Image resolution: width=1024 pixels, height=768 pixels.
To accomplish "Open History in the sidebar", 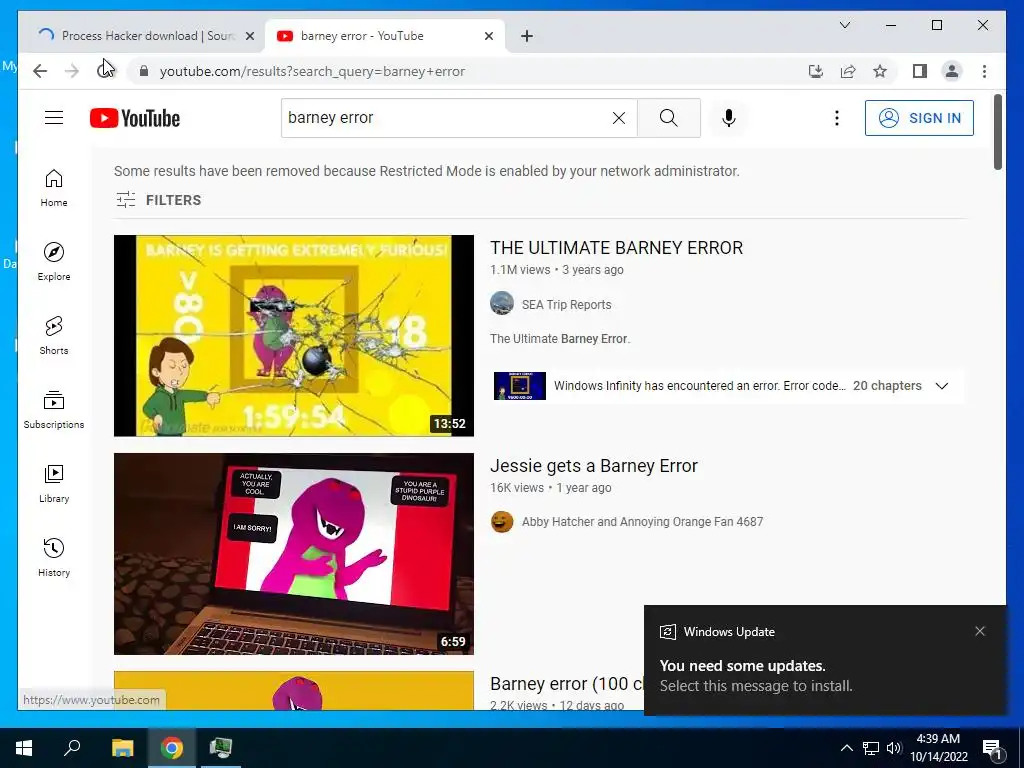I will (x=54, y=557).
